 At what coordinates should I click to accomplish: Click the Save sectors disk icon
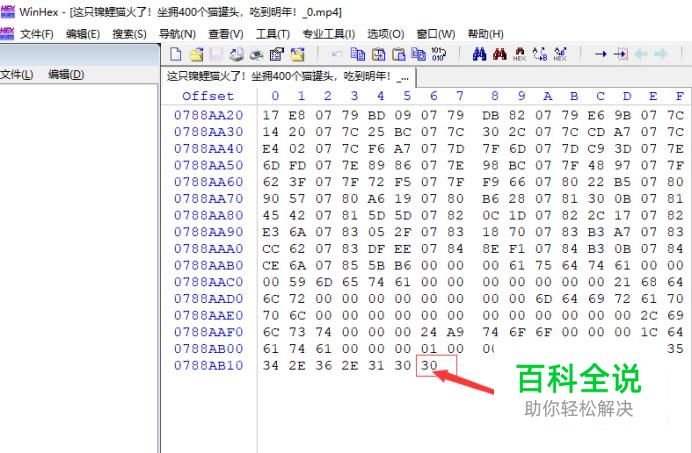click(x=237, y=54)
